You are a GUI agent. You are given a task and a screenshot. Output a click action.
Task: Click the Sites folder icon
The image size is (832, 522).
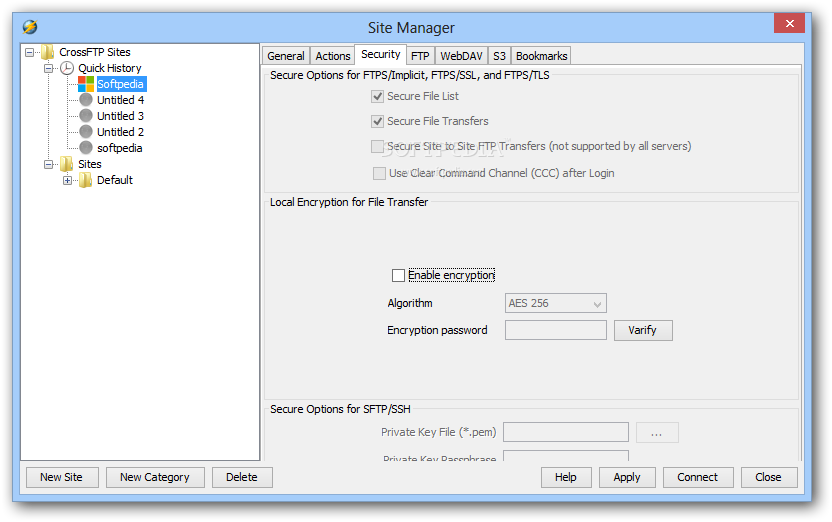[x=67, y=164]
